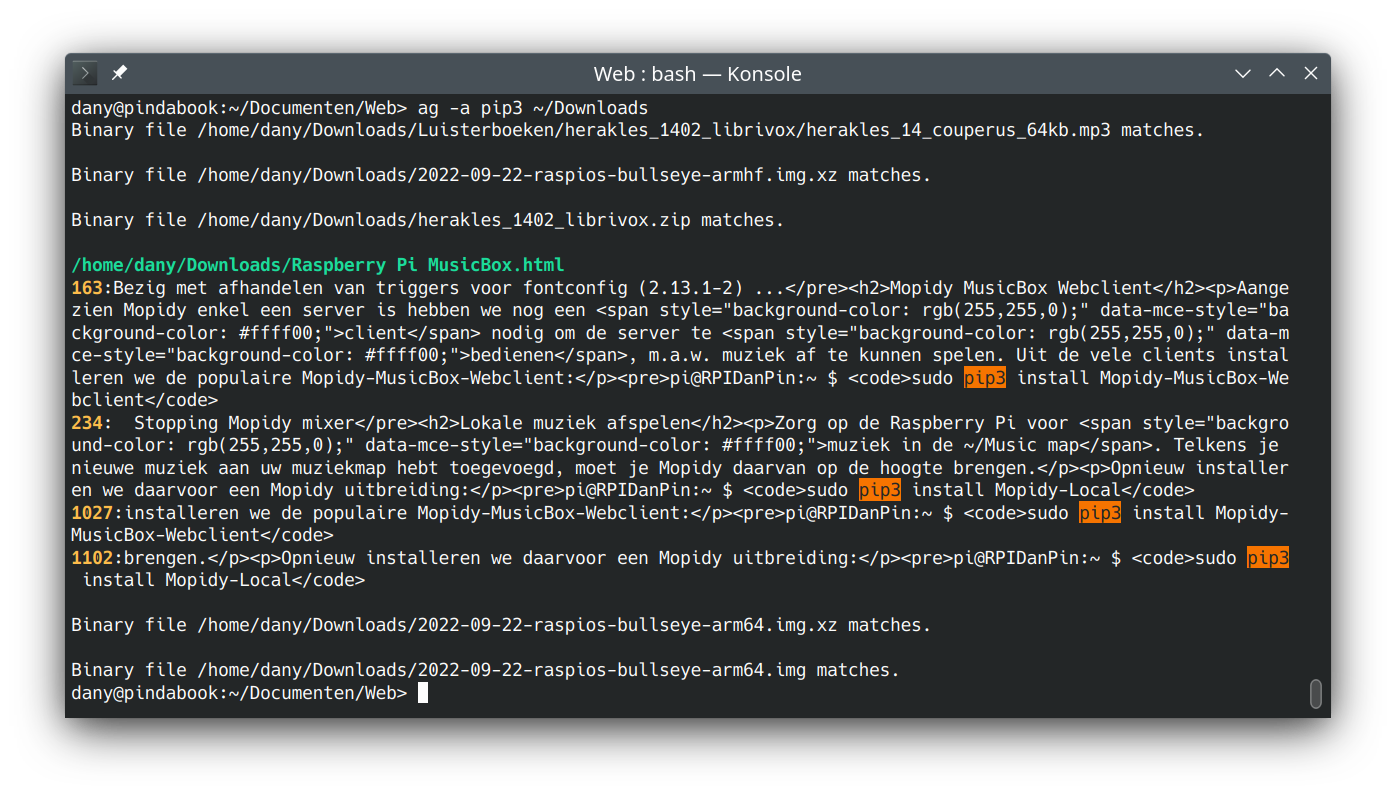Viewport: 1396px width, 795px height.
Task: Click line number 1027
Action: (92, 513)
